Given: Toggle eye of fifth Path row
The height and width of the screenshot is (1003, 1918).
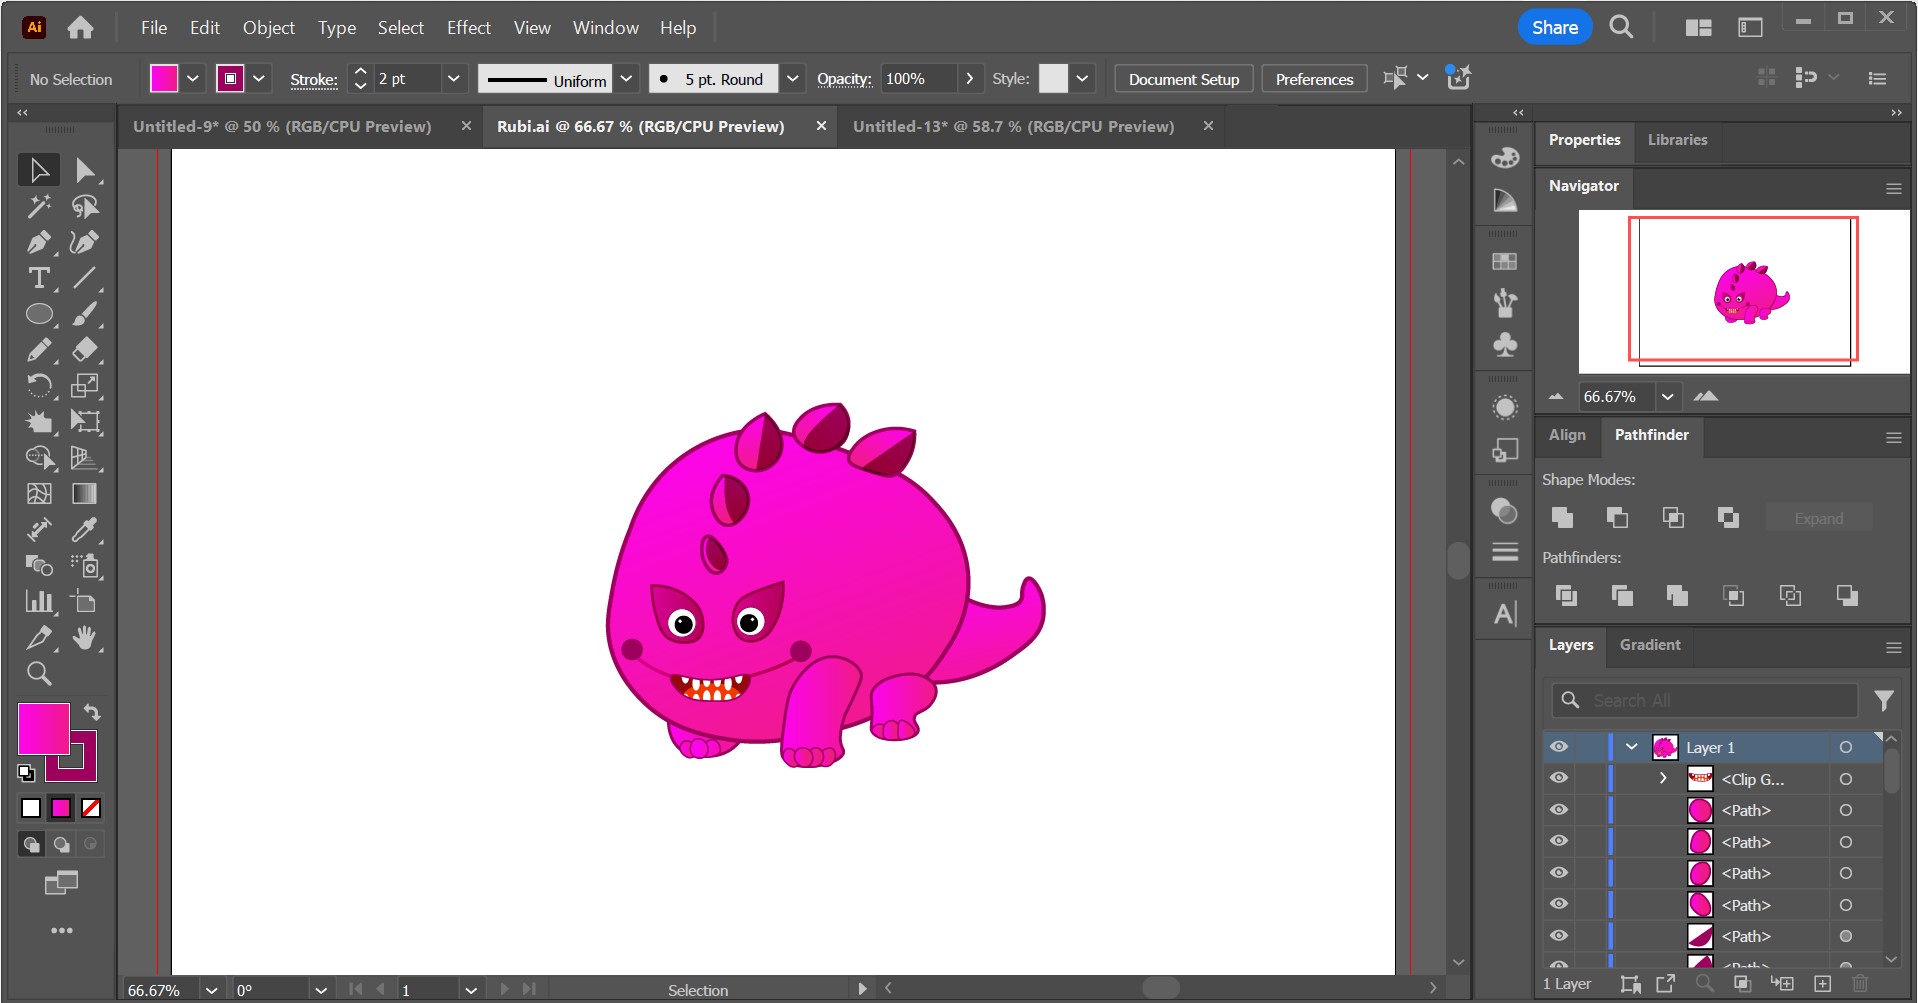Looking at the screenshot, I should point(1559,936).
